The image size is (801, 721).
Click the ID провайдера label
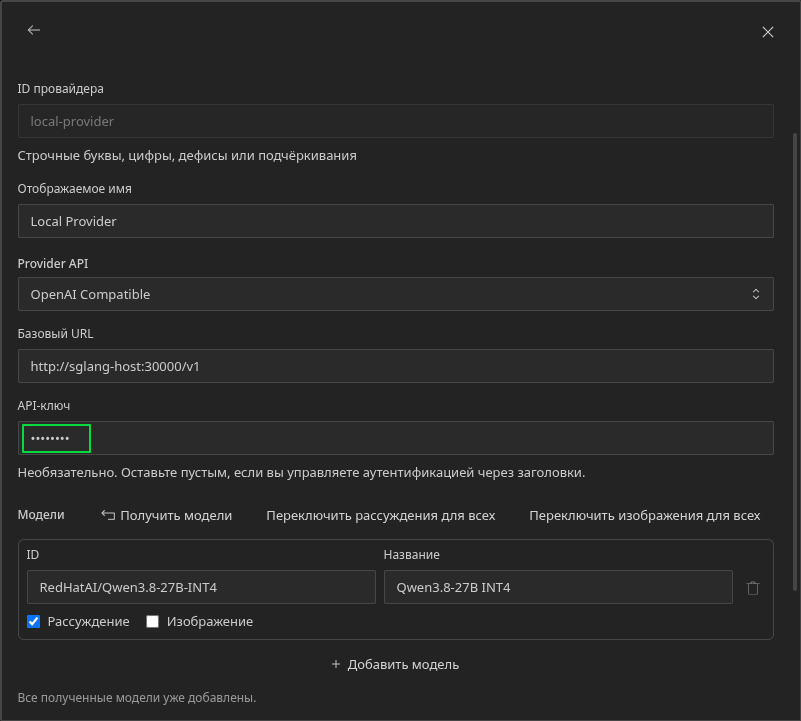60,89
